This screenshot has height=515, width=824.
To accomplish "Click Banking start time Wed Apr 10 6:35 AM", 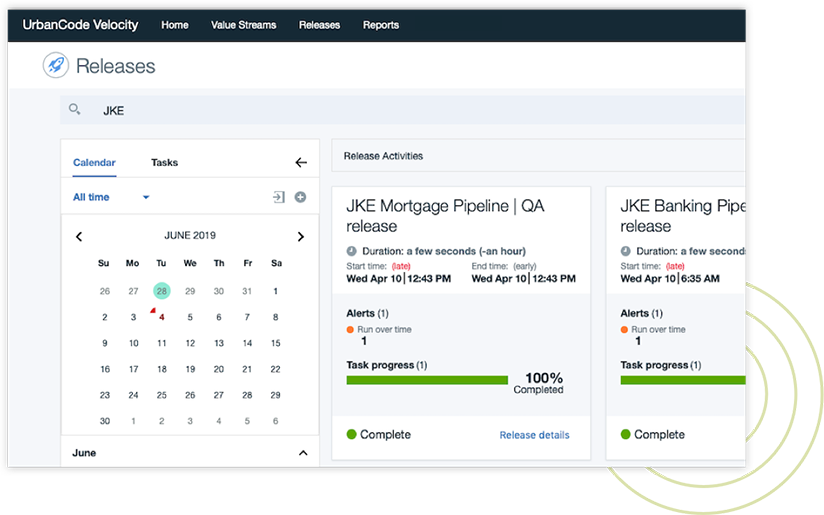I will coord(670,279).
